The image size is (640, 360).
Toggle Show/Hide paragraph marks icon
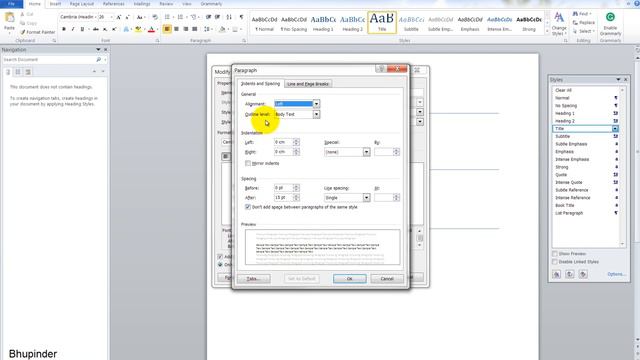click(241, 17)
